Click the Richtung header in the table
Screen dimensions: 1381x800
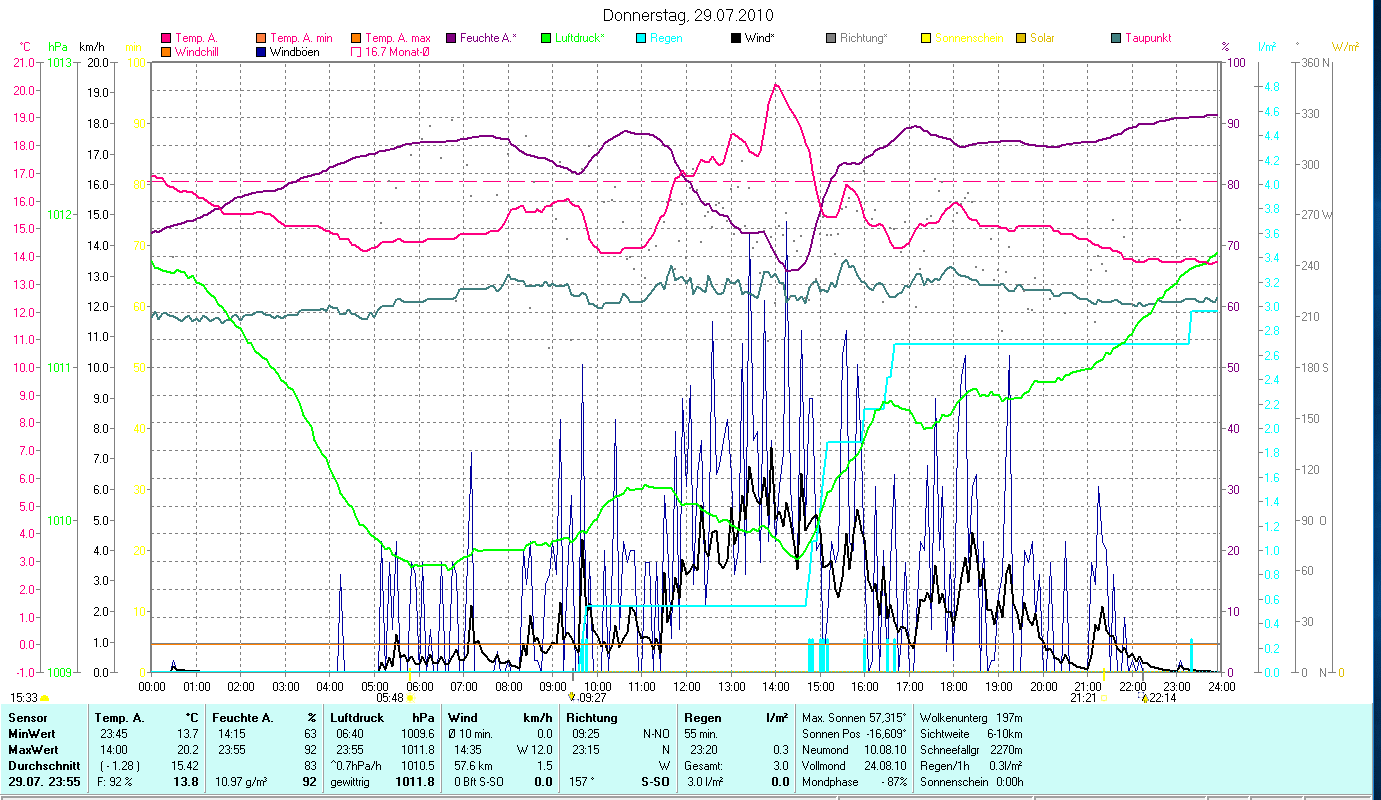pos(592,718)
